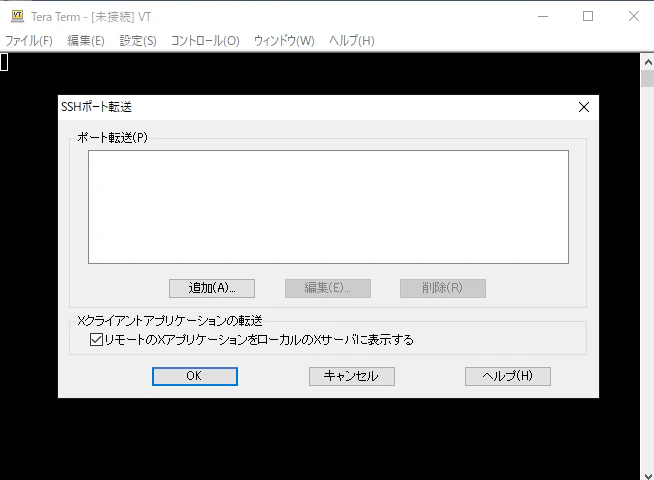This screenshot has height=480, width=654.
Task: Open the ファイル(F) menu
Action: (x=28, y=40)
